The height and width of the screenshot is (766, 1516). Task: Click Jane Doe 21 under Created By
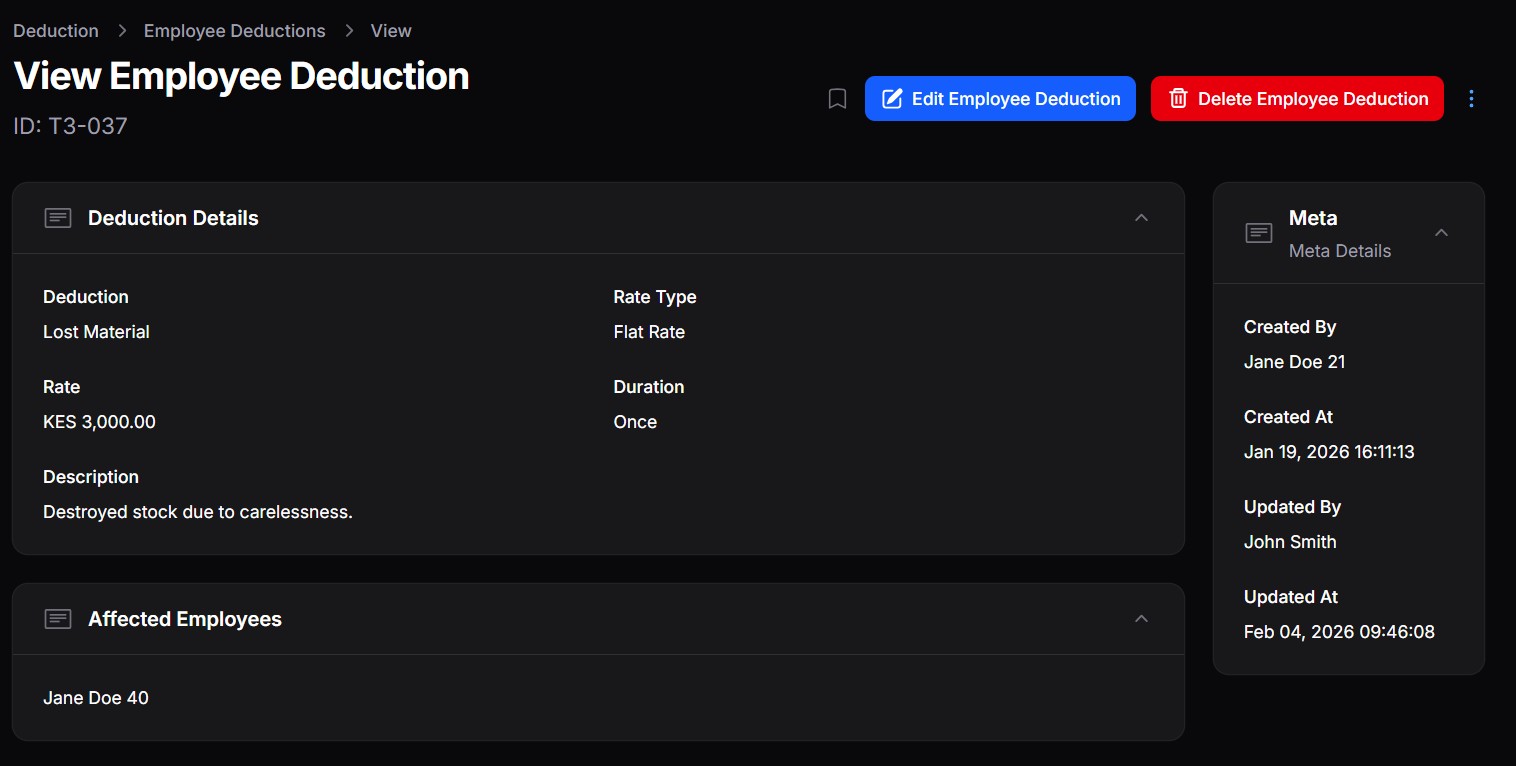tap(1294, 362)
